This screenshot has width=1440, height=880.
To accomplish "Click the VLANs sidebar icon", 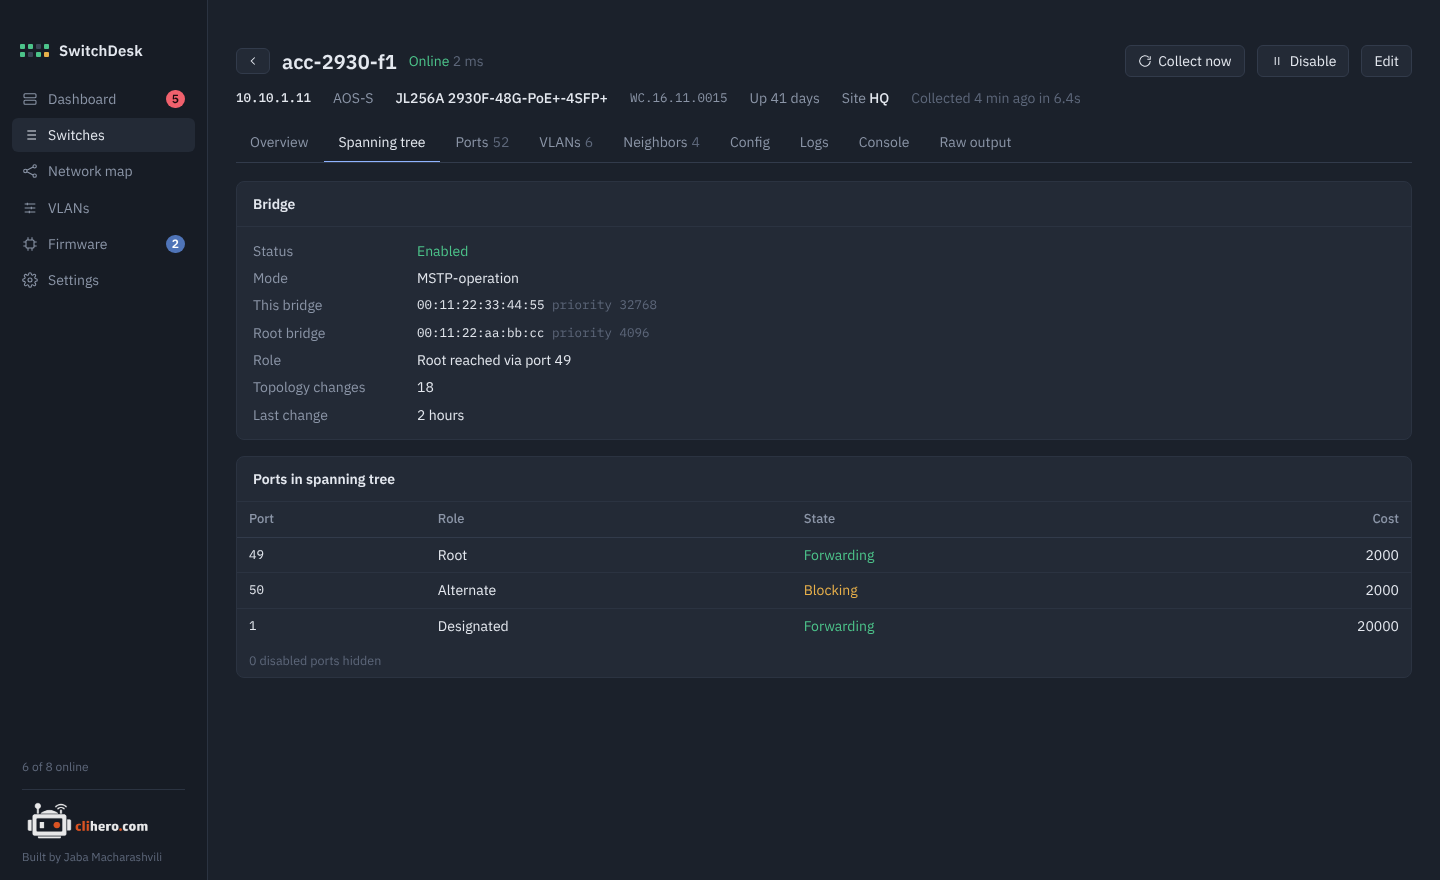I will click(x=30, y=208).
